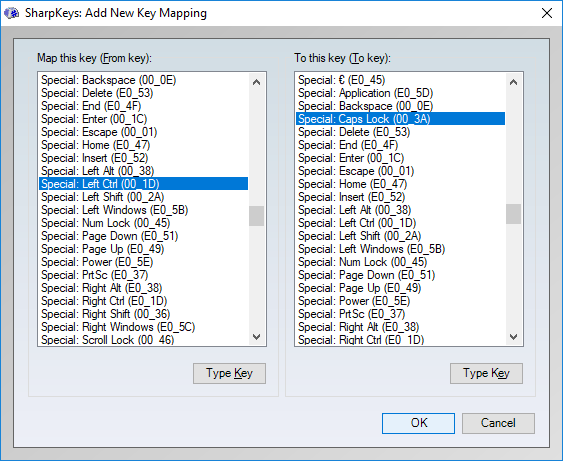Select Left Shift (00_2A) in From key list
The width and height of the screenshot is (563, 461).
[x=143, y=197]
